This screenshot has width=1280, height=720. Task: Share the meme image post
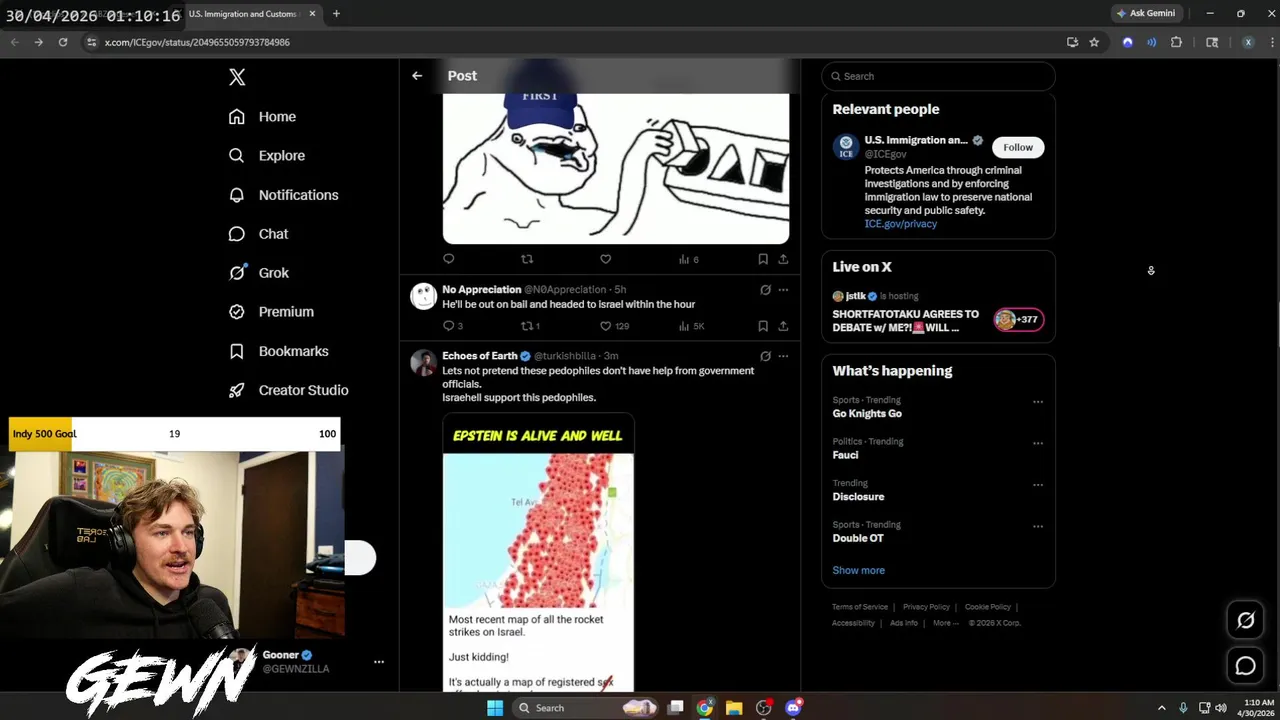[x=783, y=259]
